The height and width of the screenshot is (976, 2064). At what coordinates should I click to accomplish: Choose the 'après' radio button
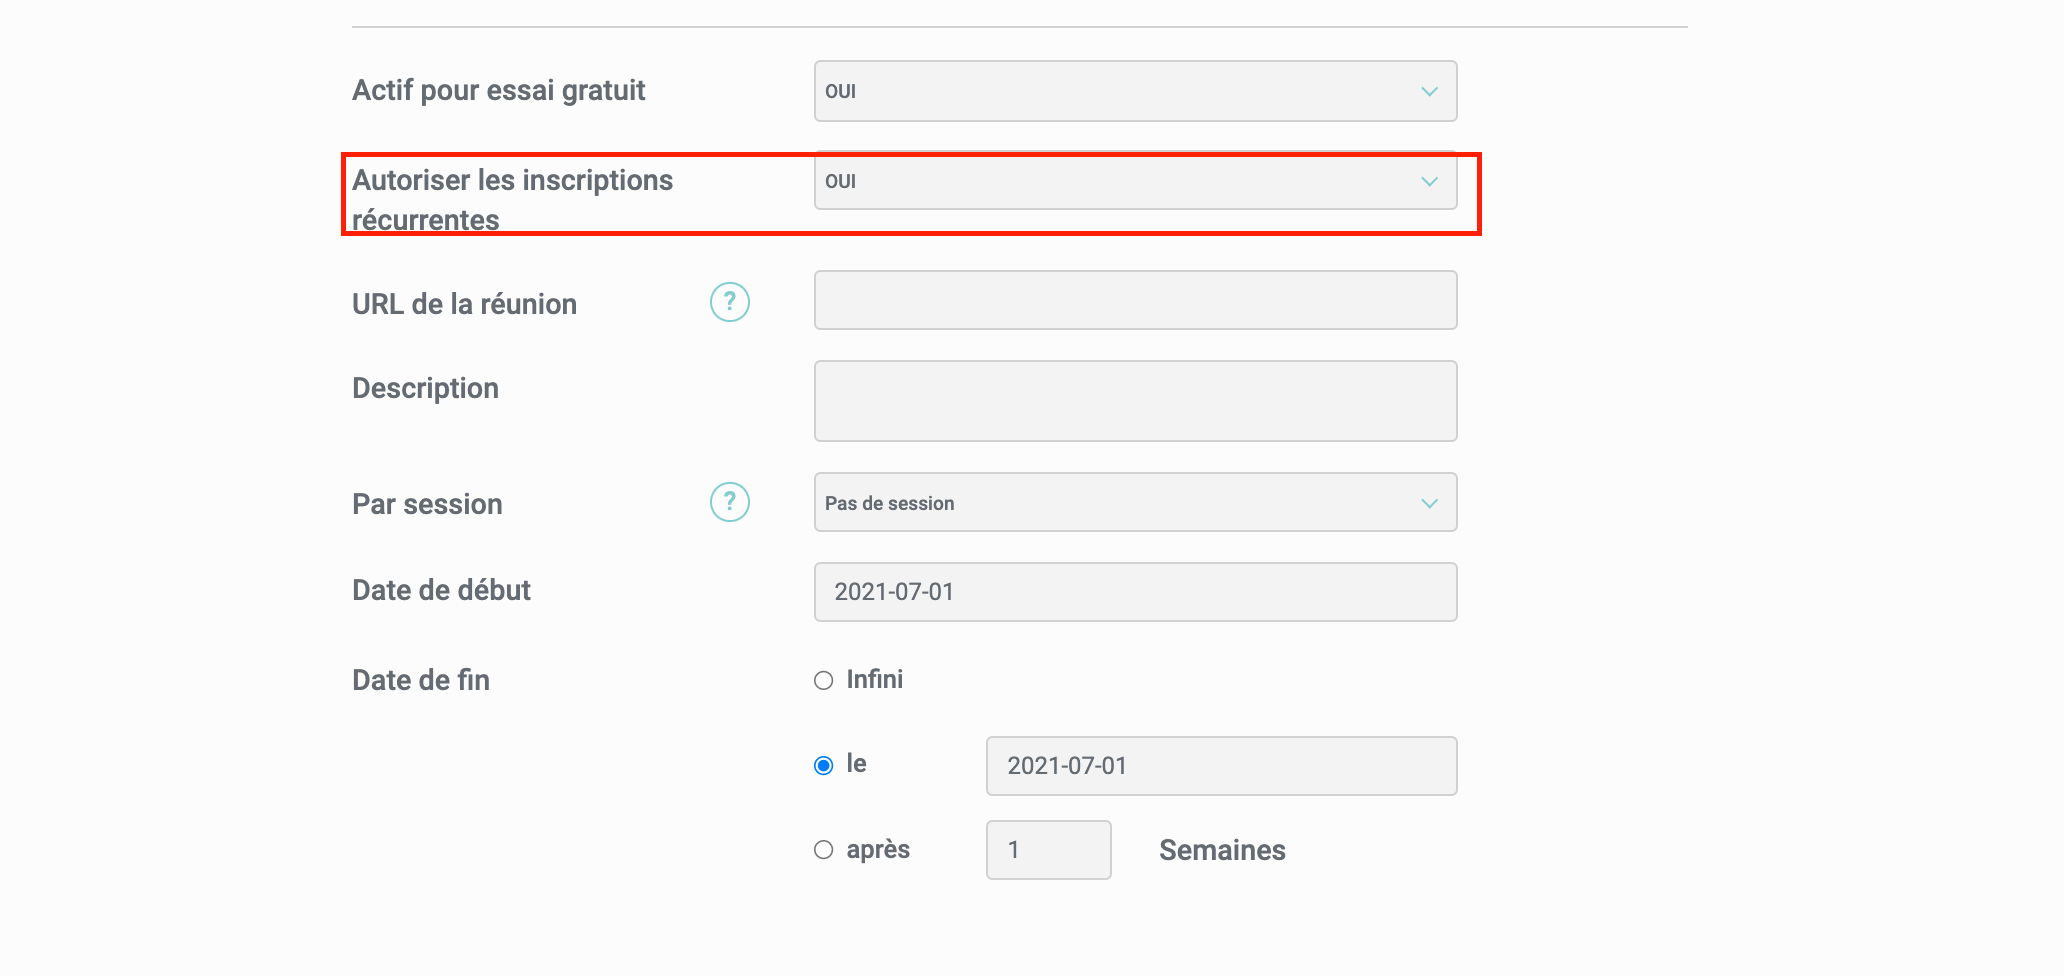[x=823, y=850]
